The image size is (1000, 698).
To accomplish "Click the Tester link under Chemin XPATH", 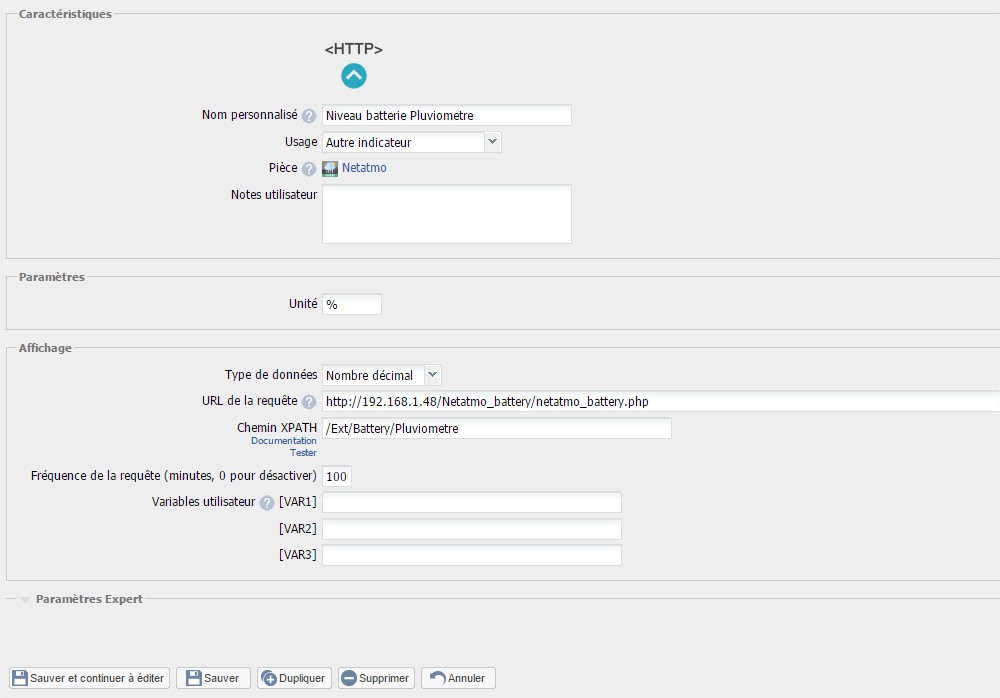I will click(302, 453).
